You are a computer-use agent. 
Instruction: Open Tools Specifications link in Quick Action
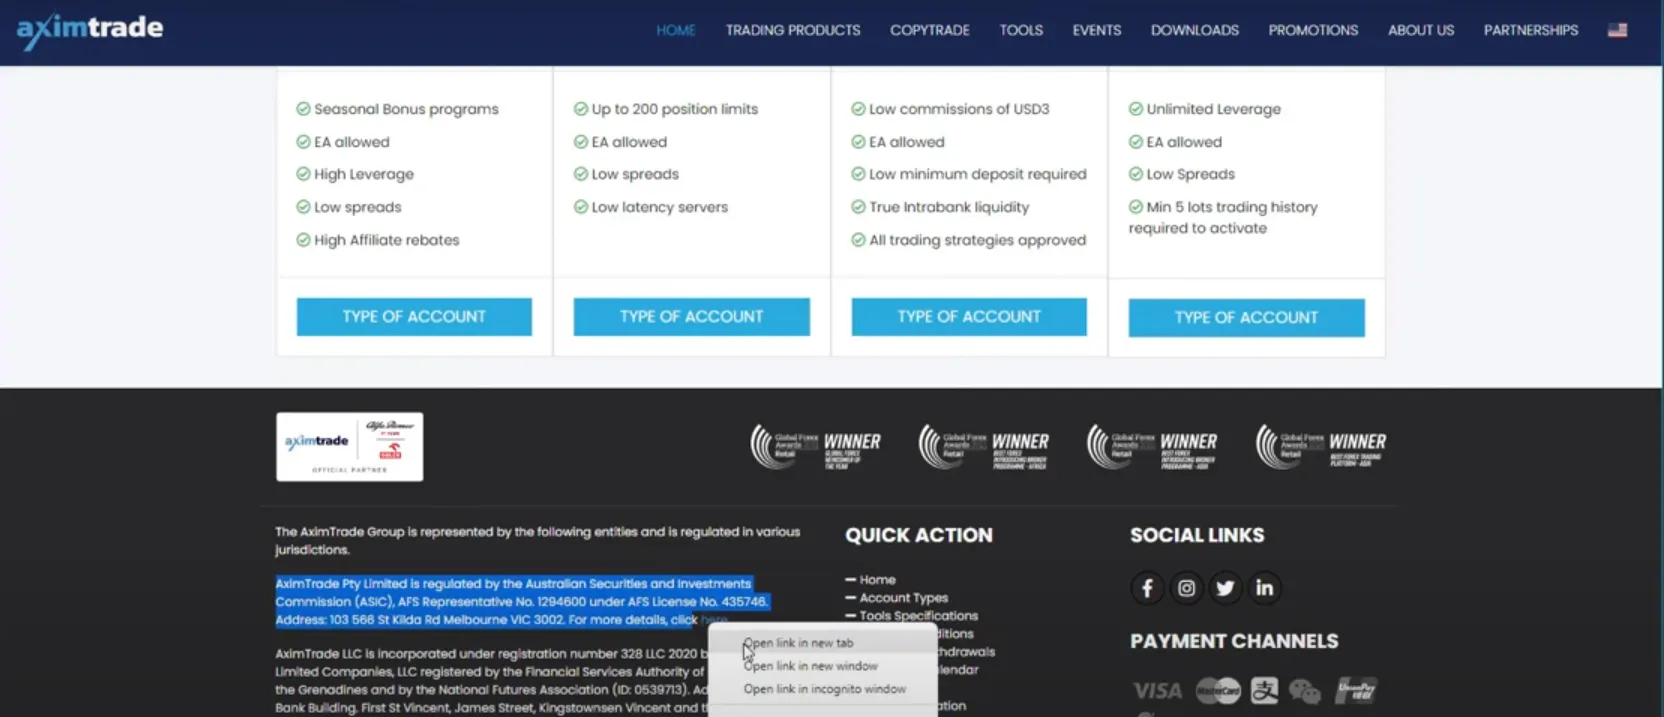(x=918, y=616)
